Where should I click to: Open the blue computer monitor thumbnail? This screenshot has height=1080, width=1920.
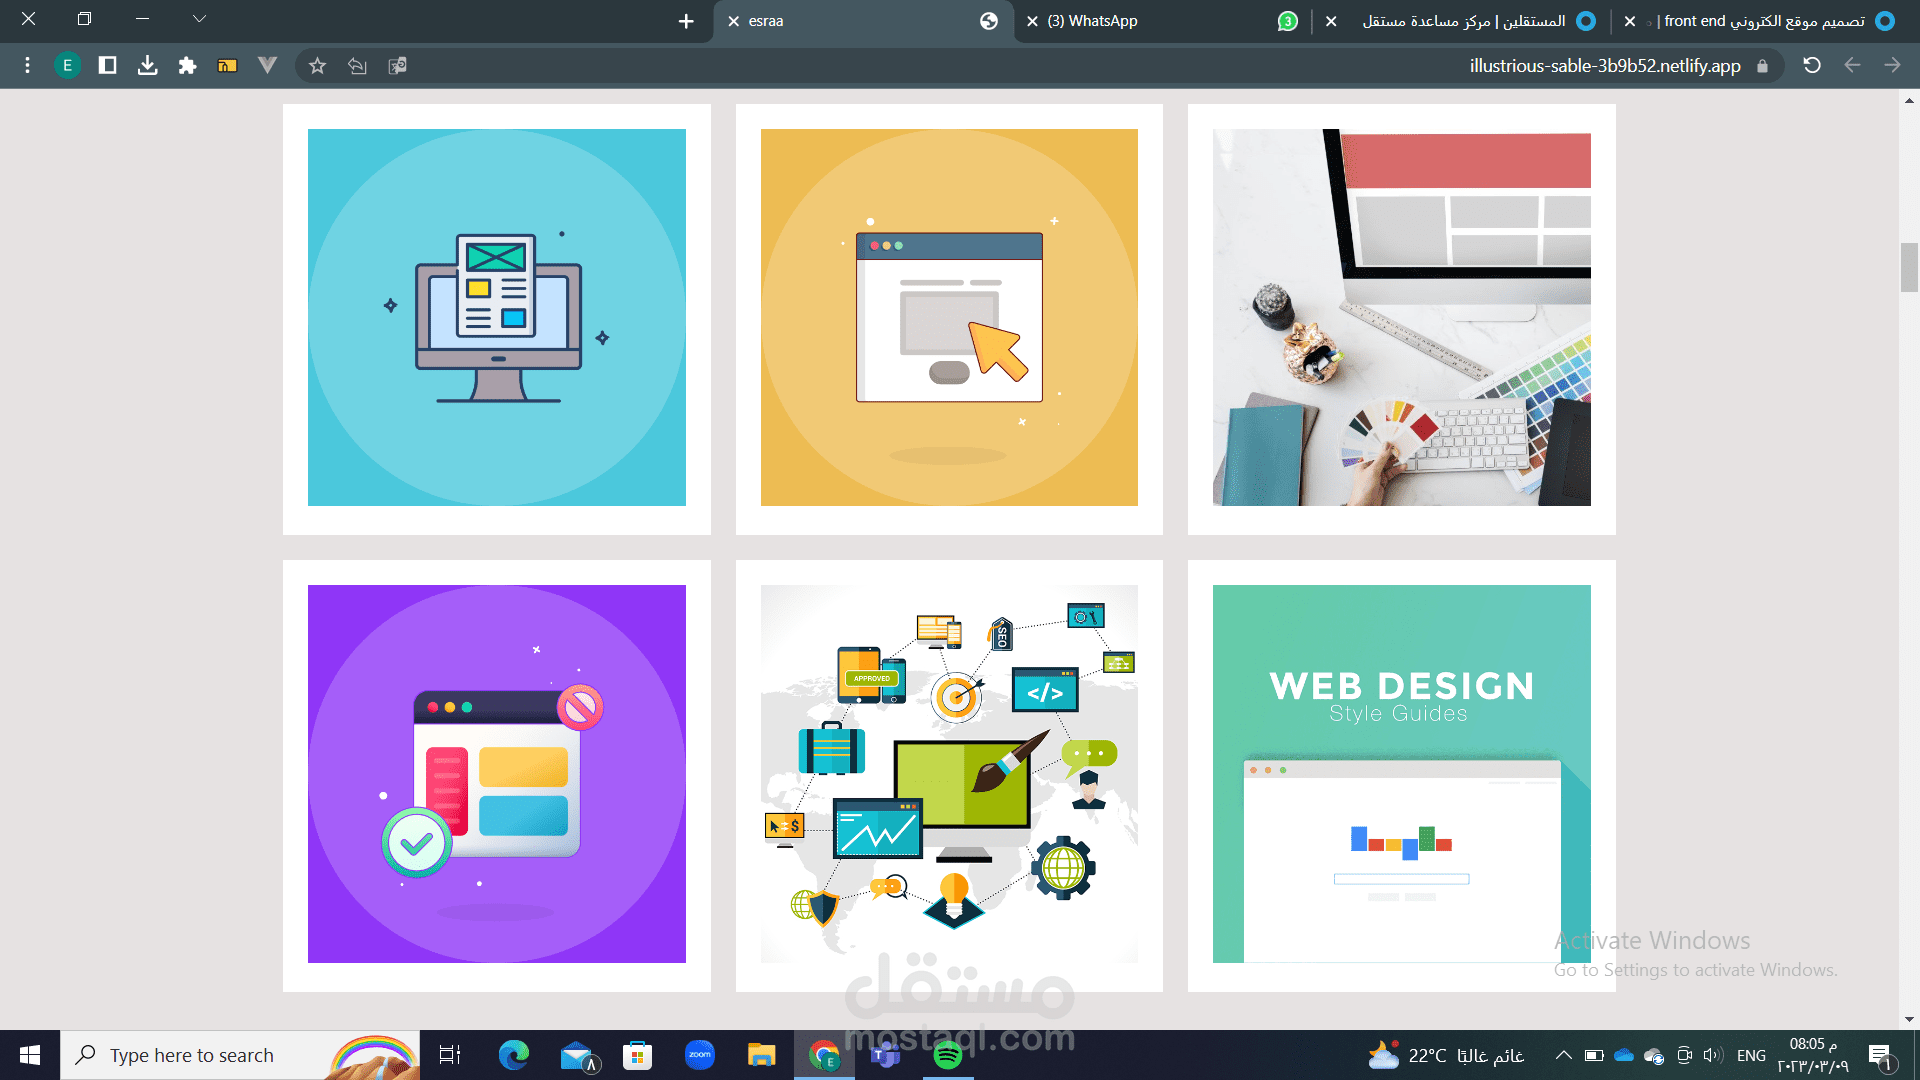[497, 318]
